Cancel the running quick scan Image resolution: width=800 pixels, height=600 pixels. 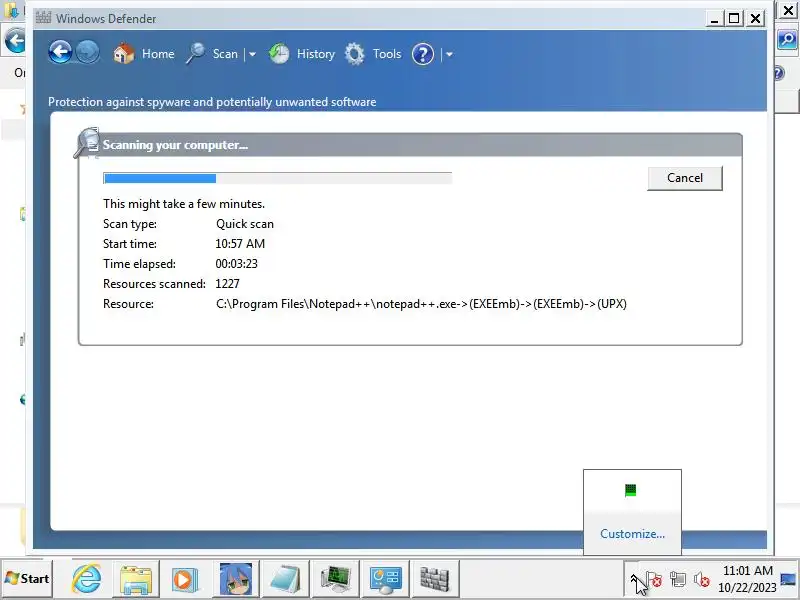coord(685,178)
